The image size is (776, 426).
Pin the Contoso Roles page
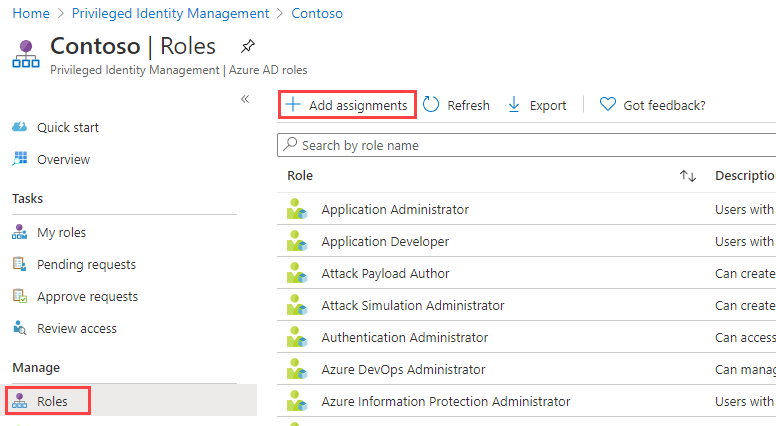point(247,47)
